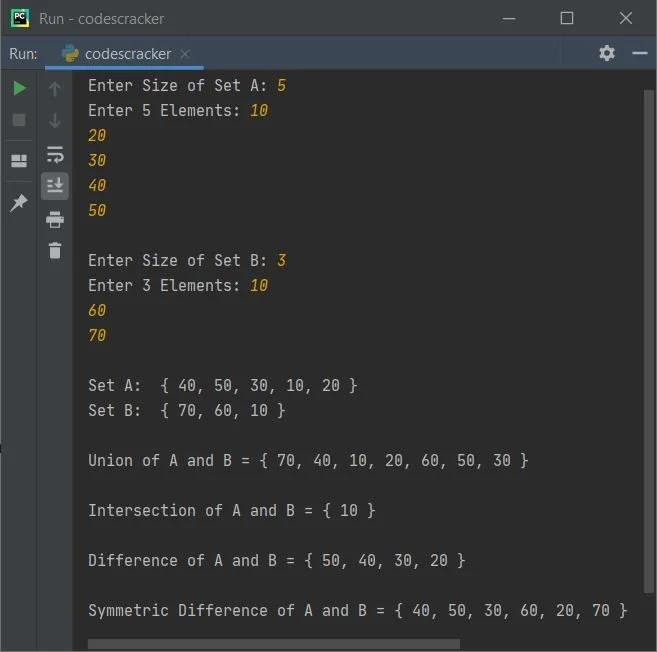The height and width of the screenshot is (652, 657).
Task: Click the Print output printer icon
Action: 55,220
